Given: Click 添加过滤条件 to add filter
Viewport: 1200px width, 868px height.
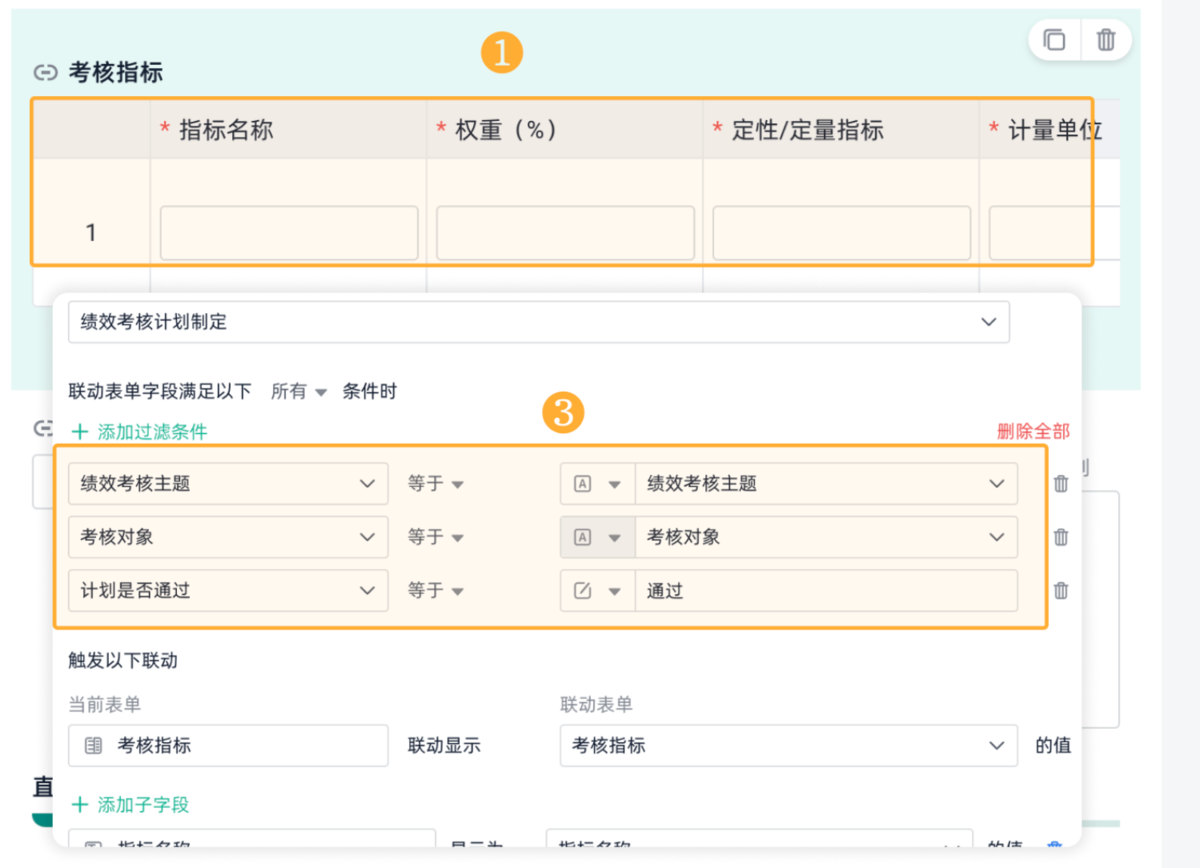Looking at the screenshot, I should (140, 432).
